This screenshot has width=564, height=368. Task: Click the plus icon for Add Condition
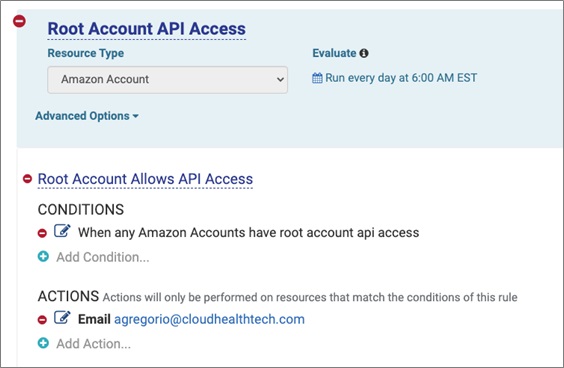[x=43, y=256]
